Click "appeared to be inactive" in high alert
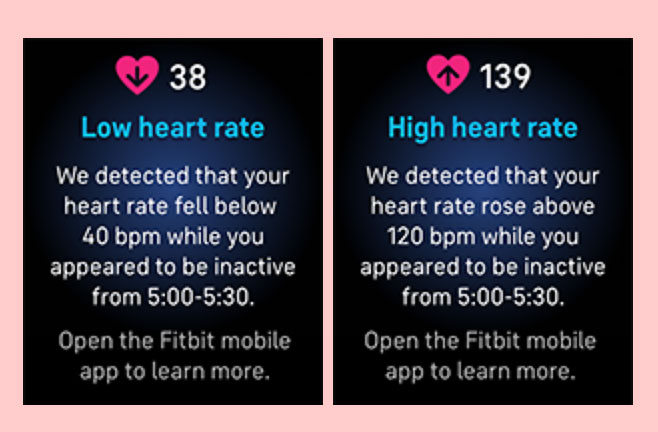The image size is (658, 432). pyautogui.click(x=482, y=267)
